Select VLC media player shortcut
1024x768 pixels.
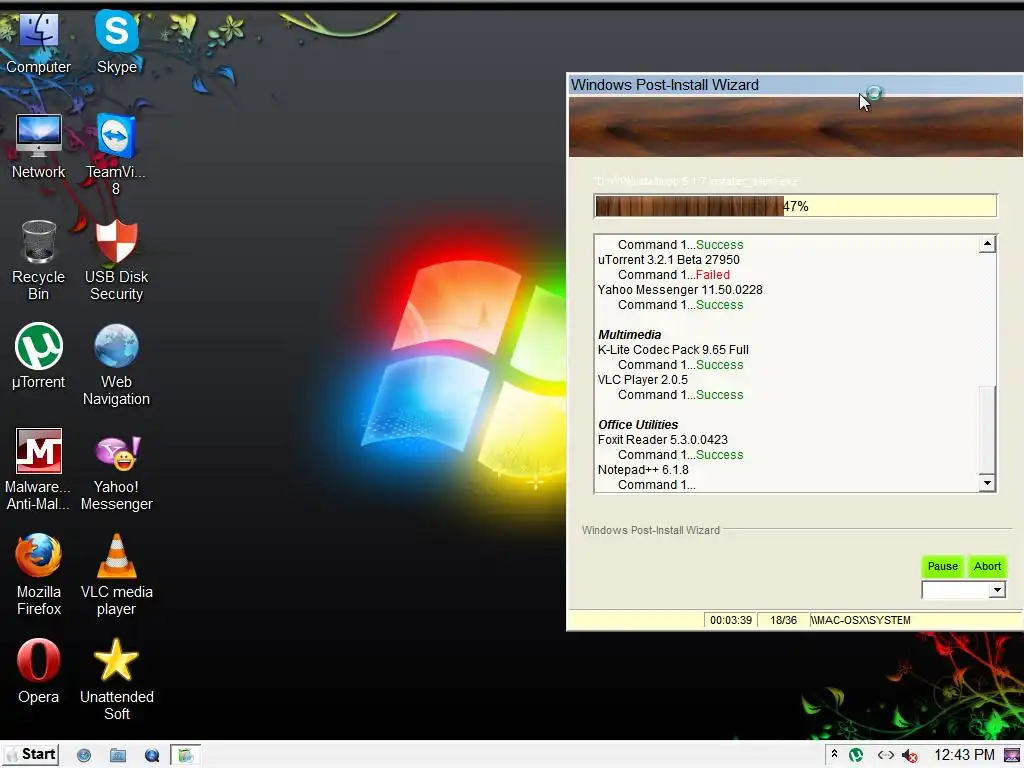[x=116, y=575]
